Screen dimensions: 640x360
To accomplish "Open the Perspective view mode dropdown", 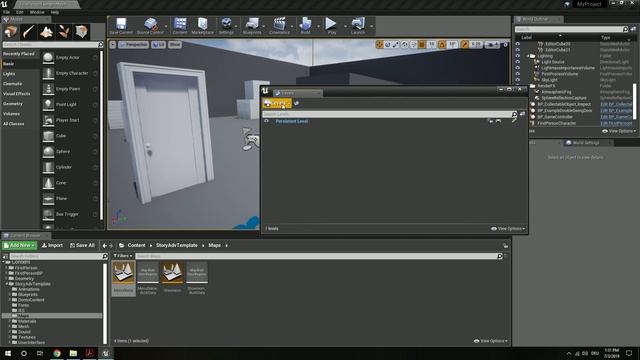I will pos(133,44).
